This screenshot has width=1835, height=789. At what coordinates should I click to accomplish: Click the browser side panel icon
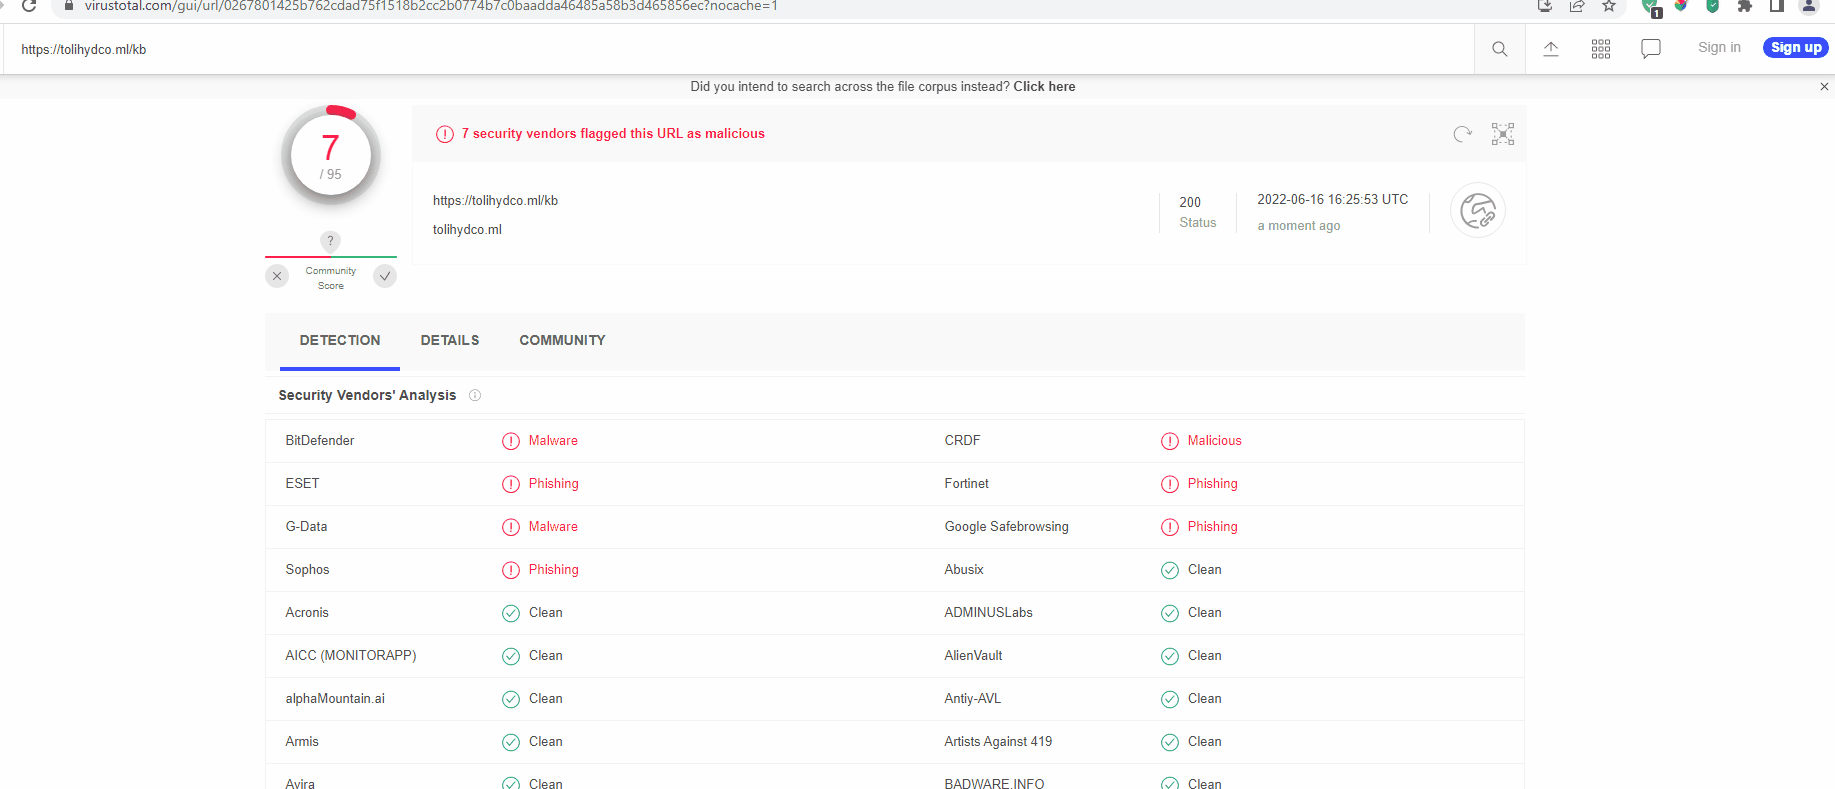(1777, 6)
